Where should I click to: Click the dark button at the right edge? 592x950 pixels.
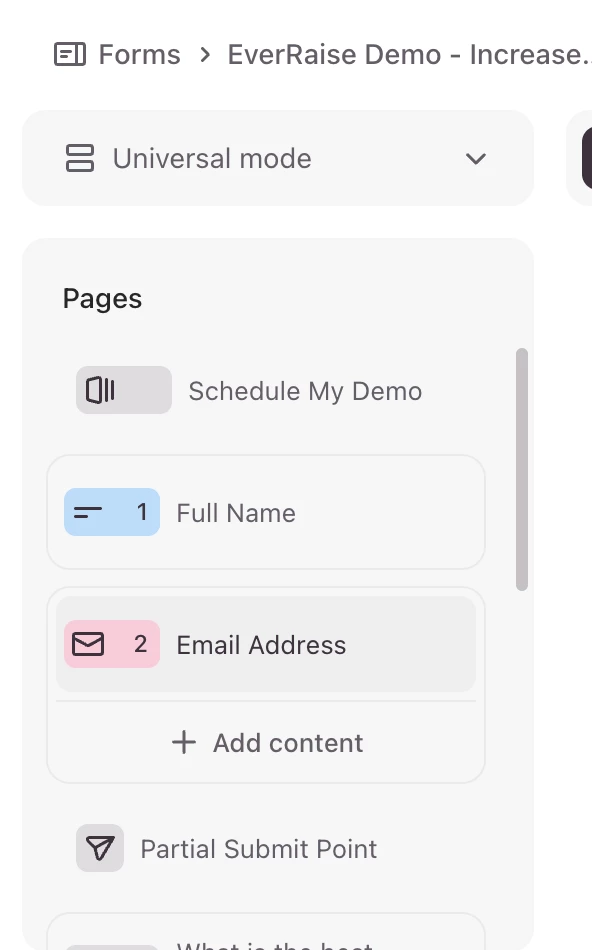[587, 158]
